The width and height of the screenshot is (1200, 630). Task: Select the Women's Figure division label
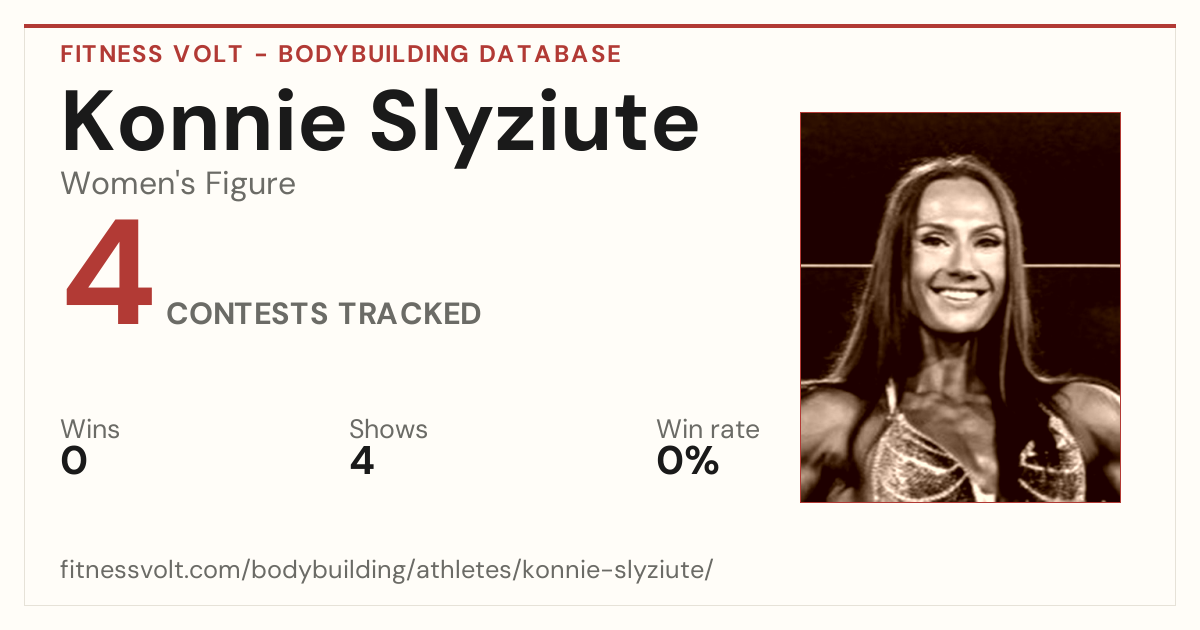pos(178,184)
